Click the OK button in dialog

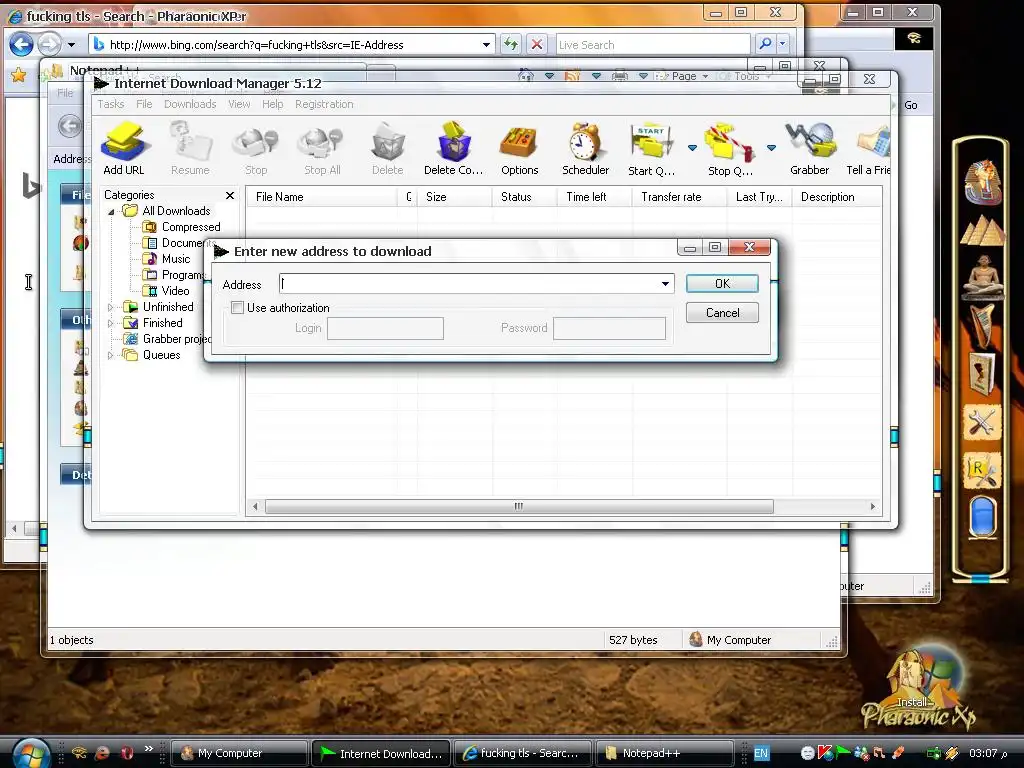point(722,283)
